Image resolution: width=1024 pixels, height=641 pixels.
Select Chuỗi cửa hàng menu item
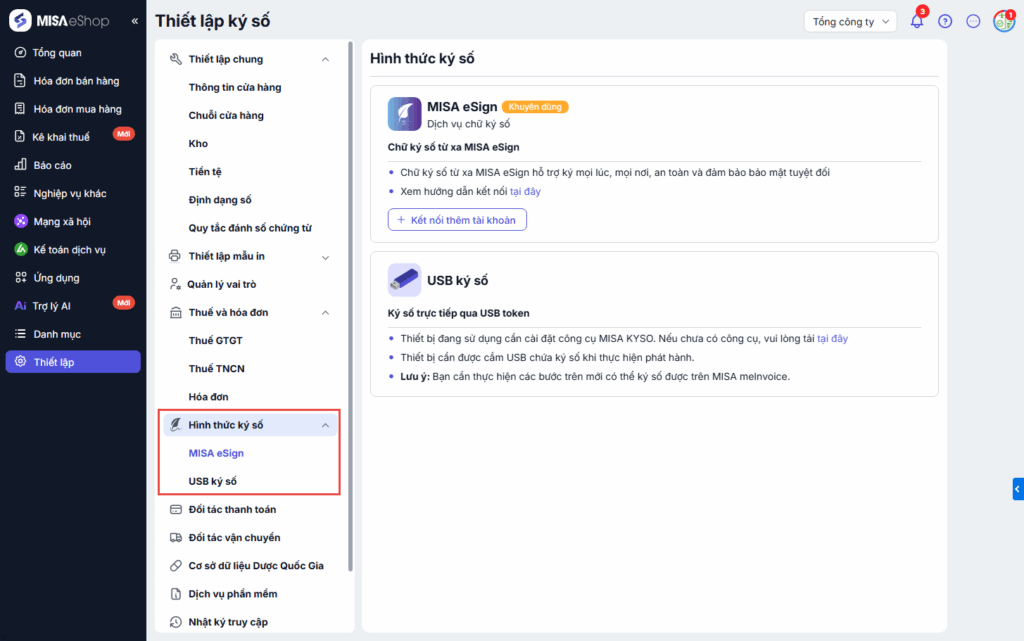(x=226, y=115)
